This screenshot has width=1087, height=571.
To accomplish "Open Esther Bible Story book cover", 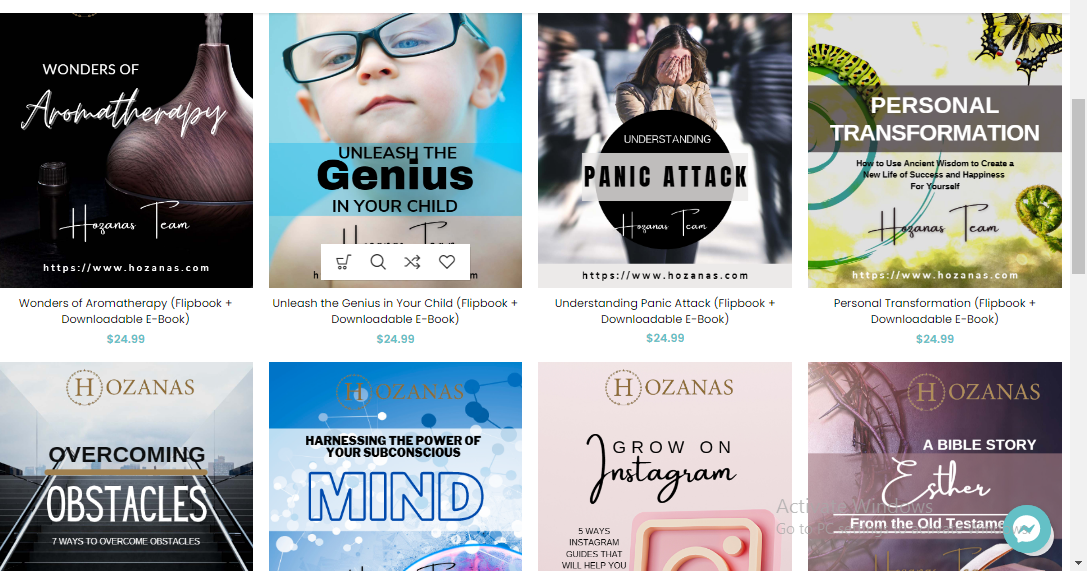I will (x=934, y=466).
